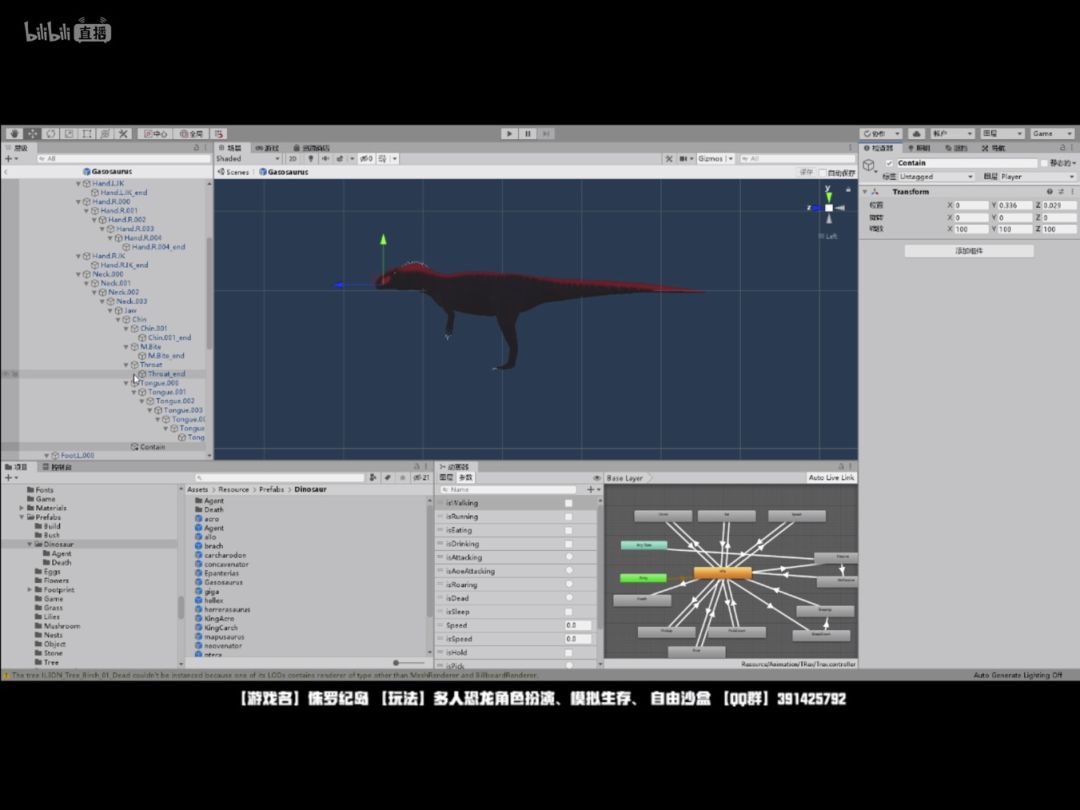Switch to the Inspector tab
Viewport: 1080px width, 810px height.
click(x=879, y=148)
